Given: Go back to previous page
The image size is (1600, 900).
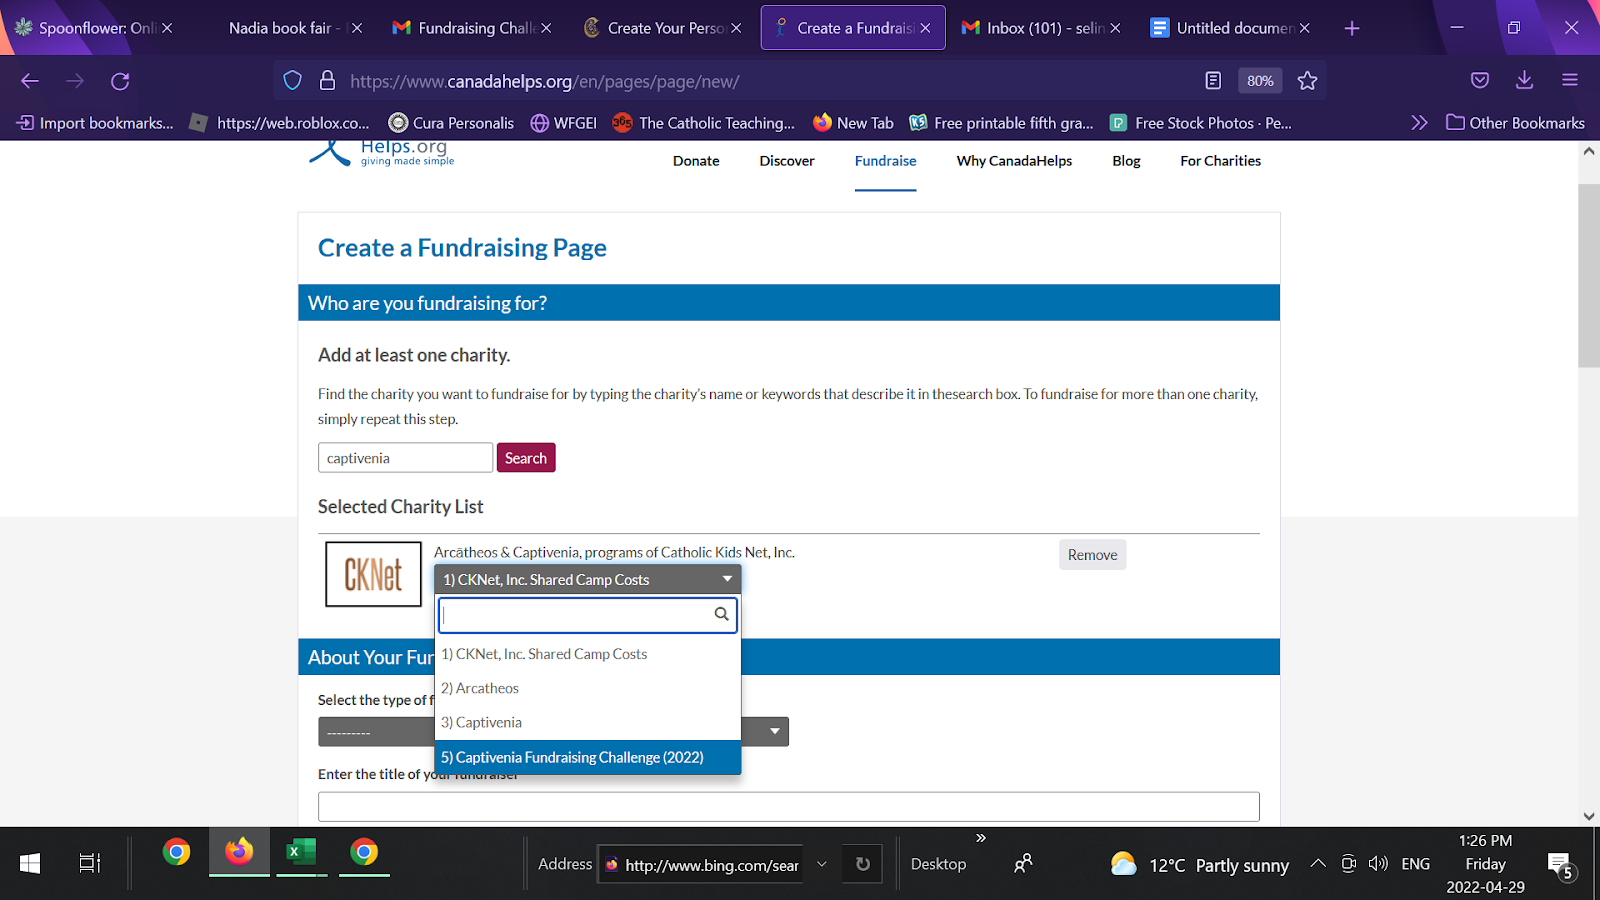Looking at the screenshot, I should (x=30, y=81).
